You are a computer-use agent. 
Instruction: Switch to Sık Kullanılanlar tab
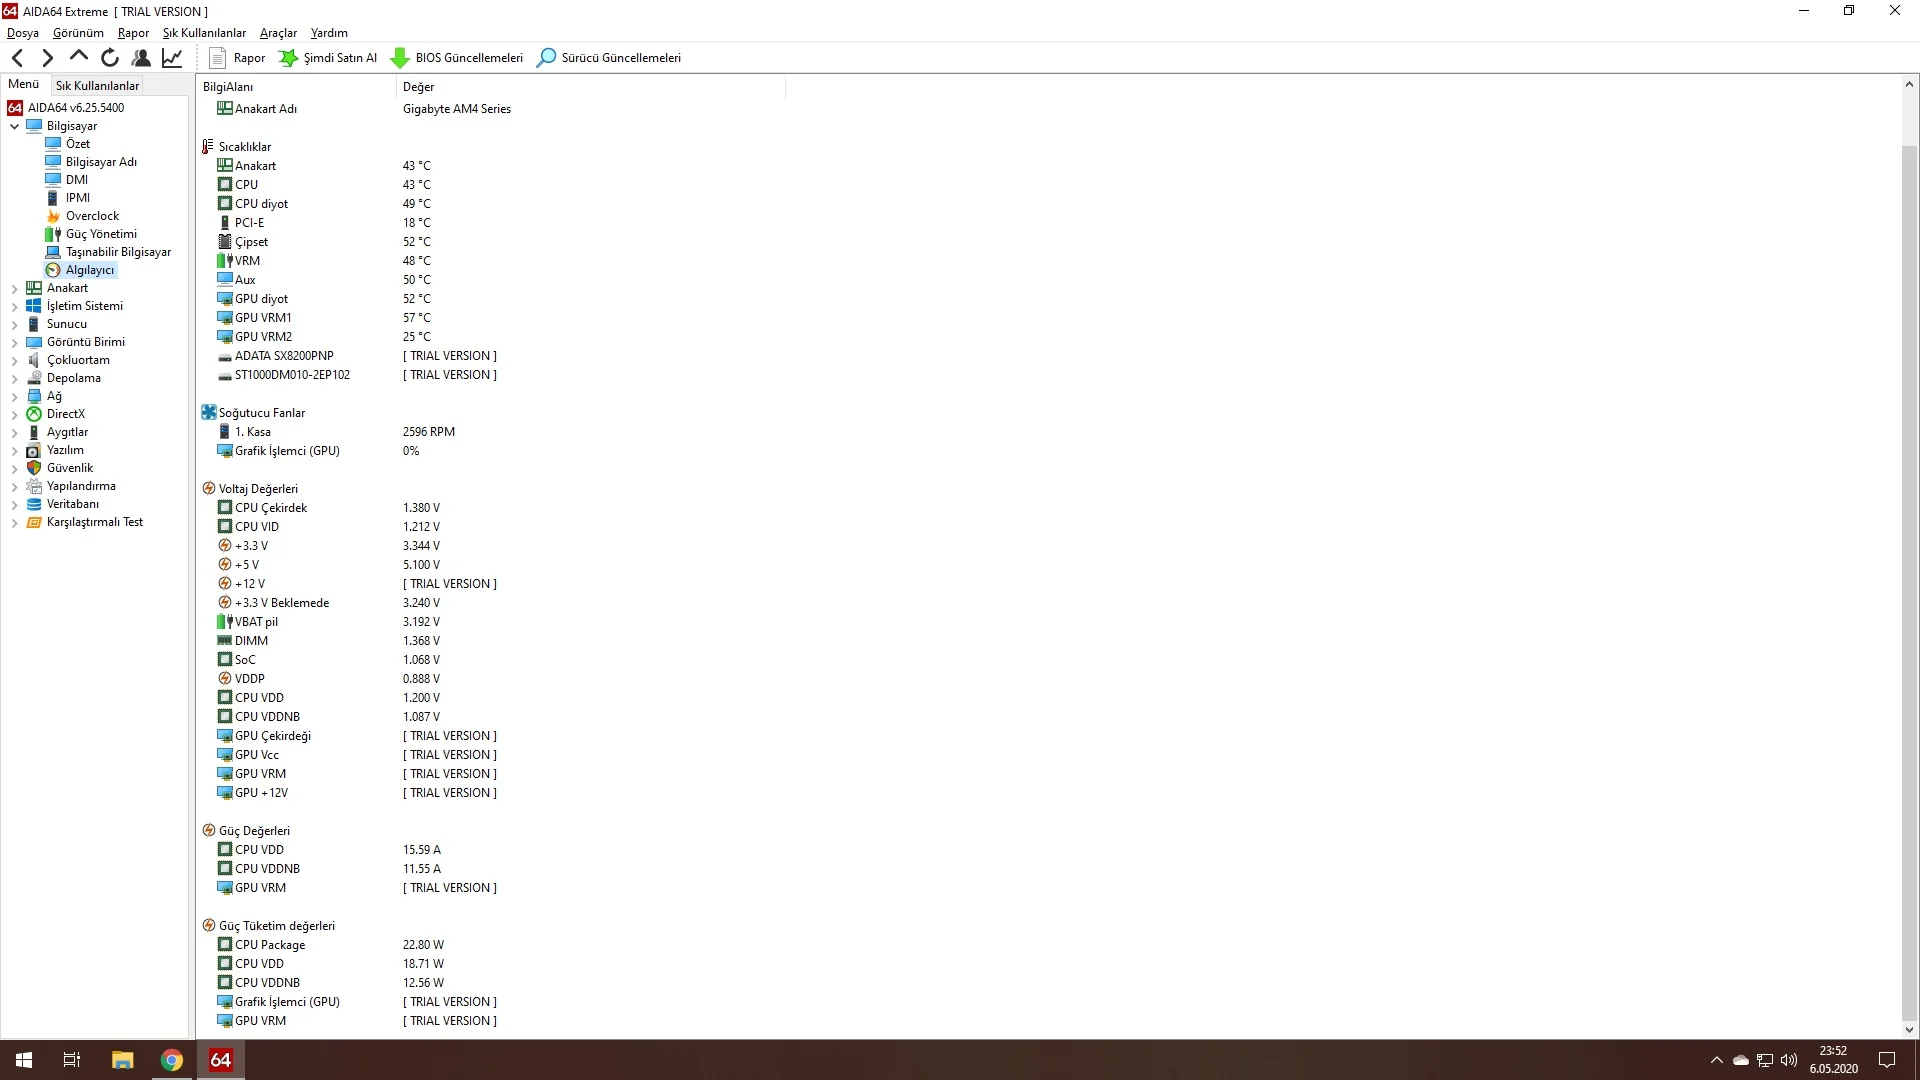(97, 86)
